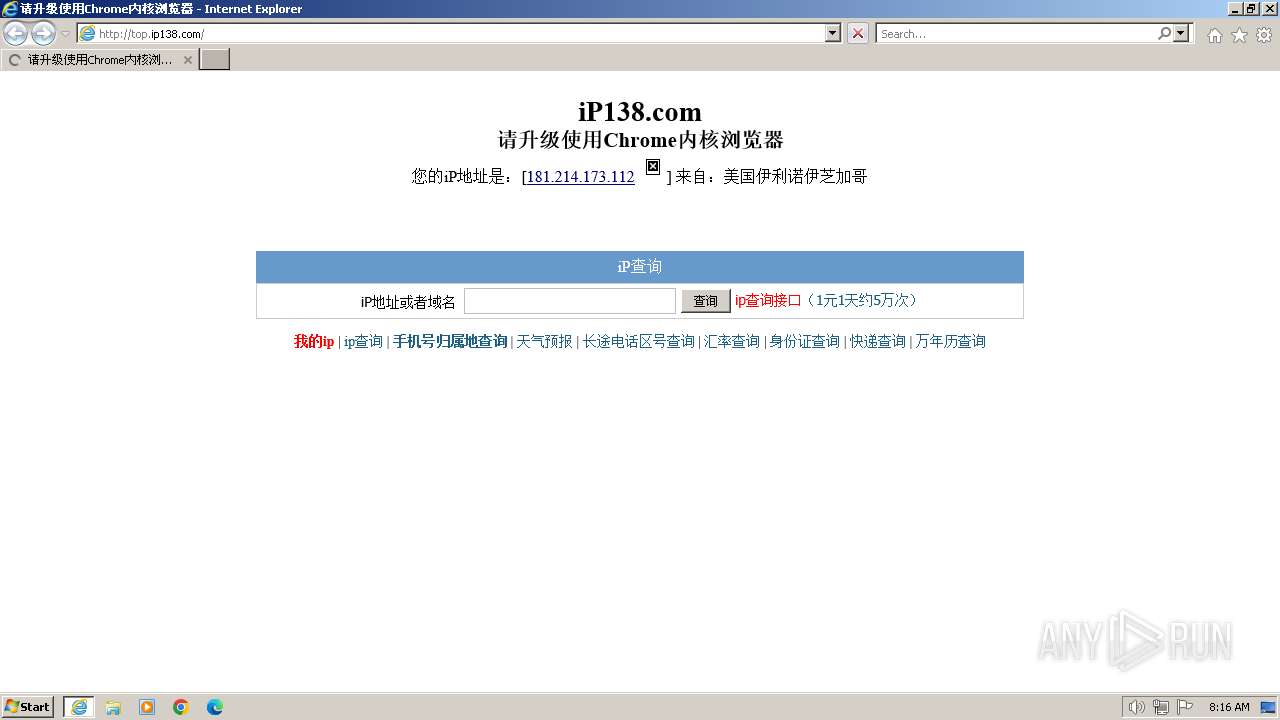Click the IP地址或者域名 input field
Image resolution: width=1280 pixels, height=720 pixels.
[x=570, y=301]
